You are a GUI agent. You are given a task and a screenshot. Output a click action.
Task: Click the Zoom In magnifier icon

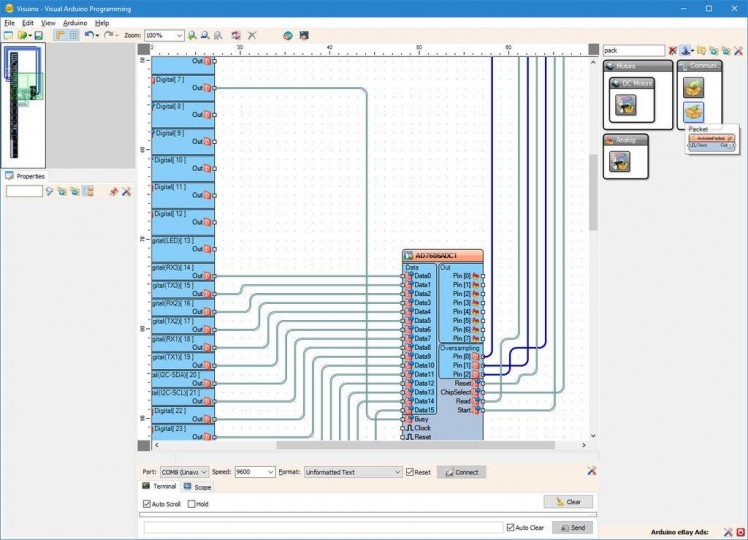[193, 35]
